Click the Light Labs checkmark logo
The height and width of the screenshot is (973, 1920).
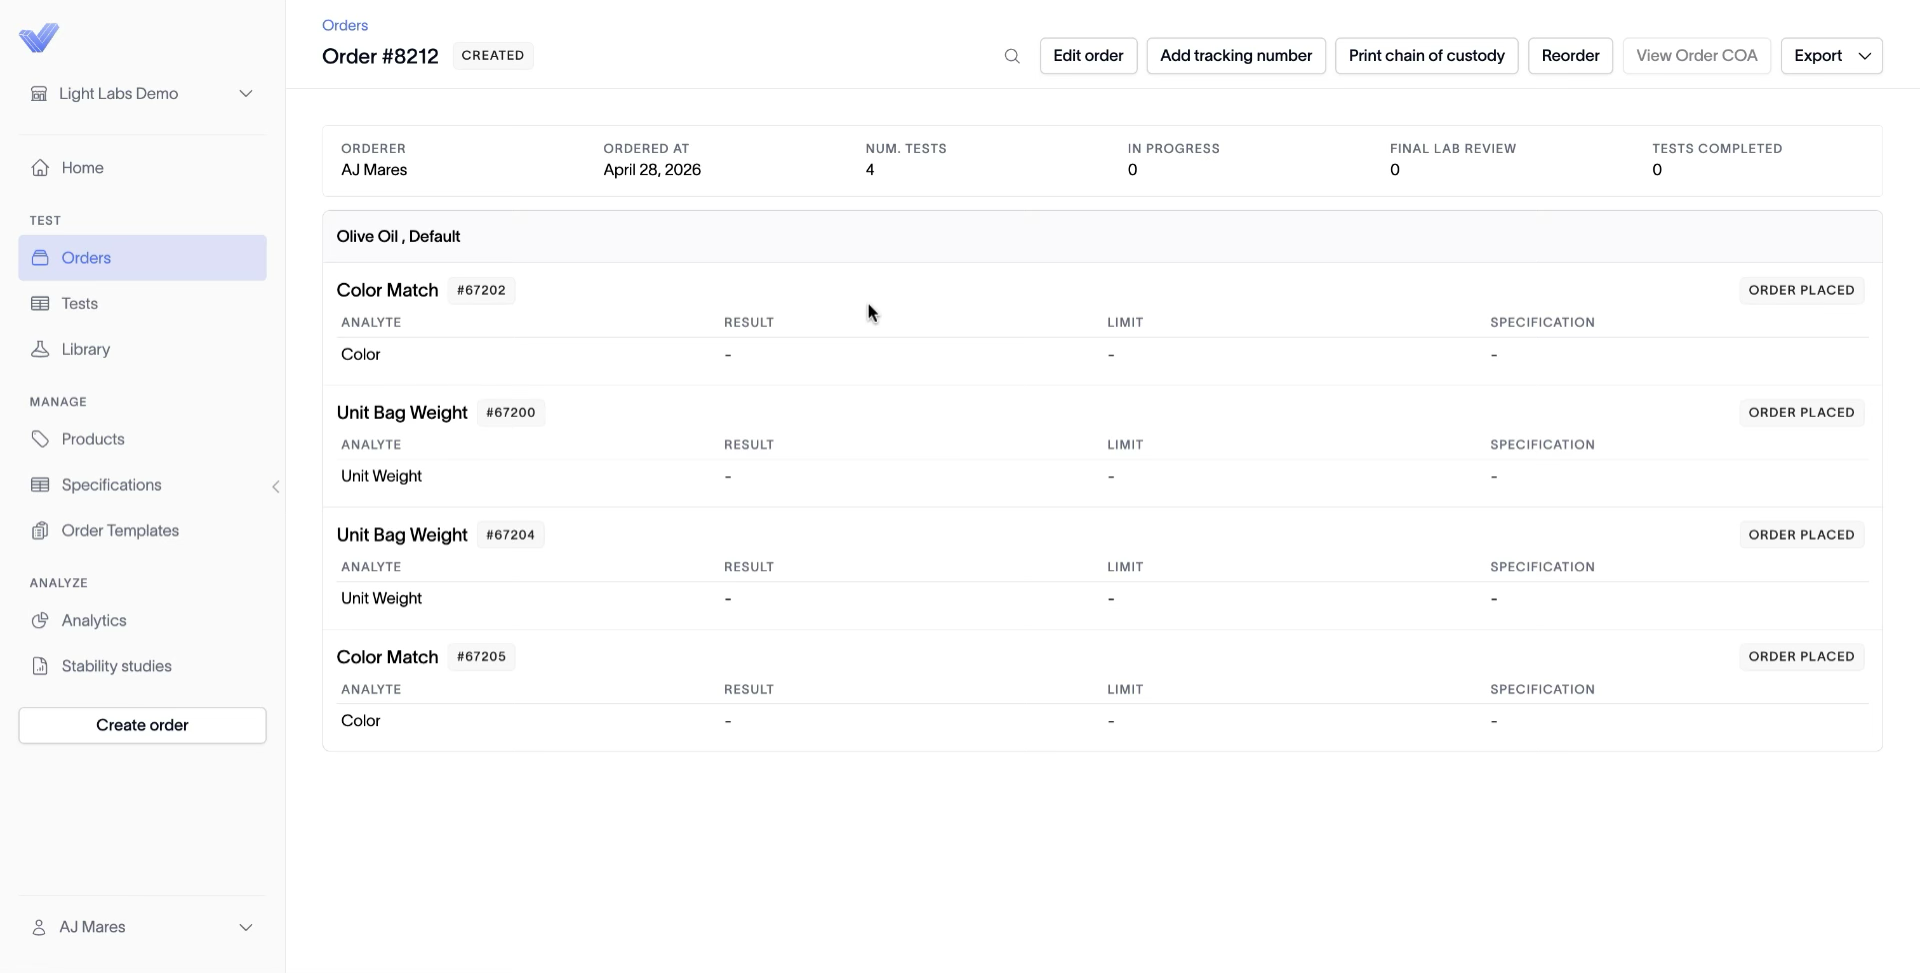click(39, 38)
